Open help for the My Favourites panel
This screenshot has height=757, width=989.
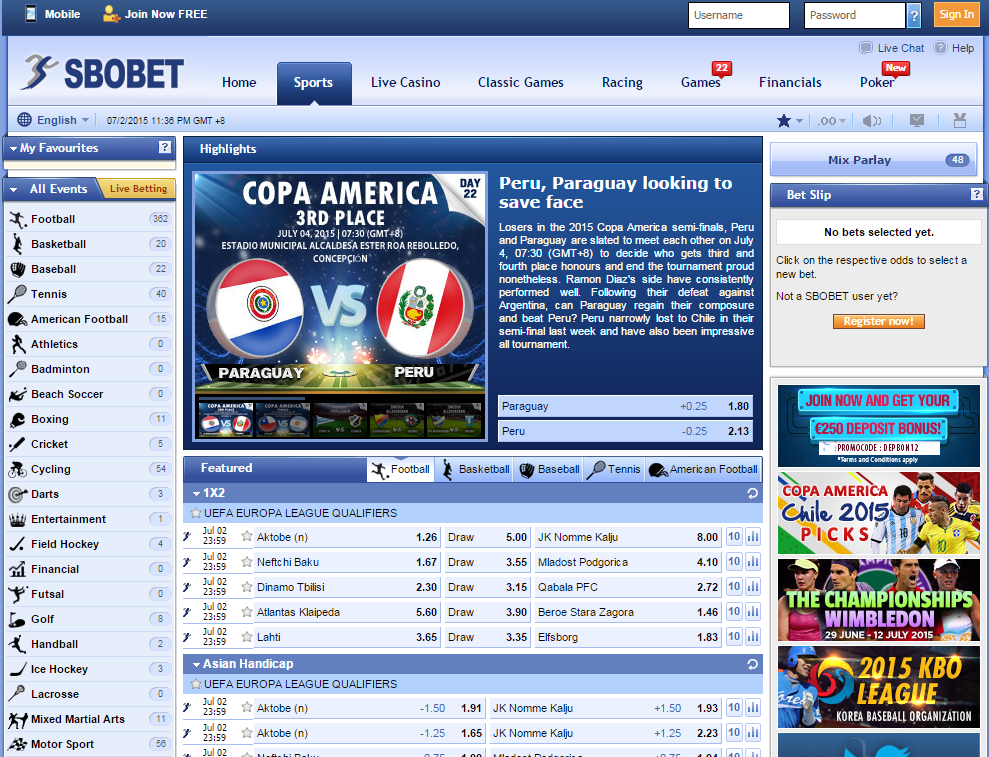pos(165,148)
